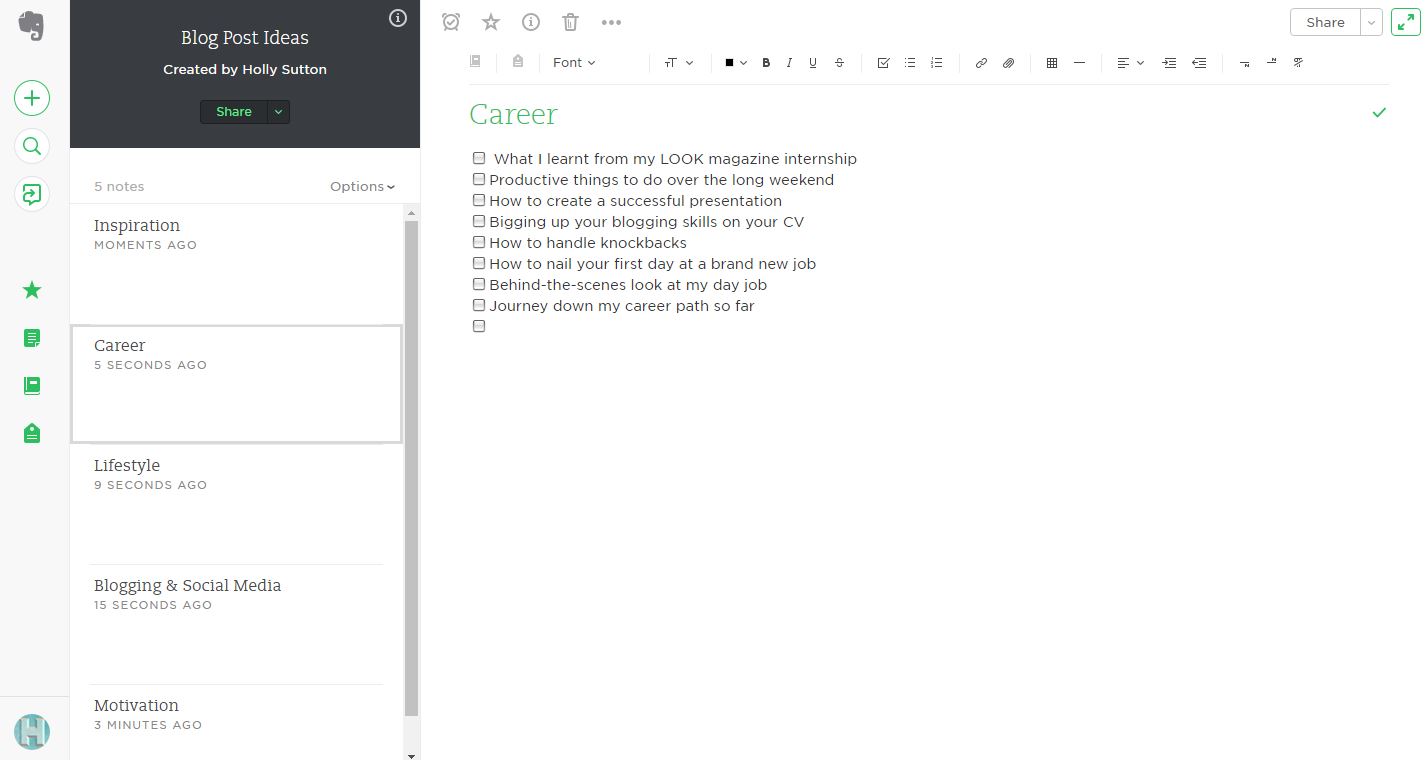The width and height of the screenshot is (1428, 760).
Task: Insert a bulleted list
Action: (x=910, y=63)
